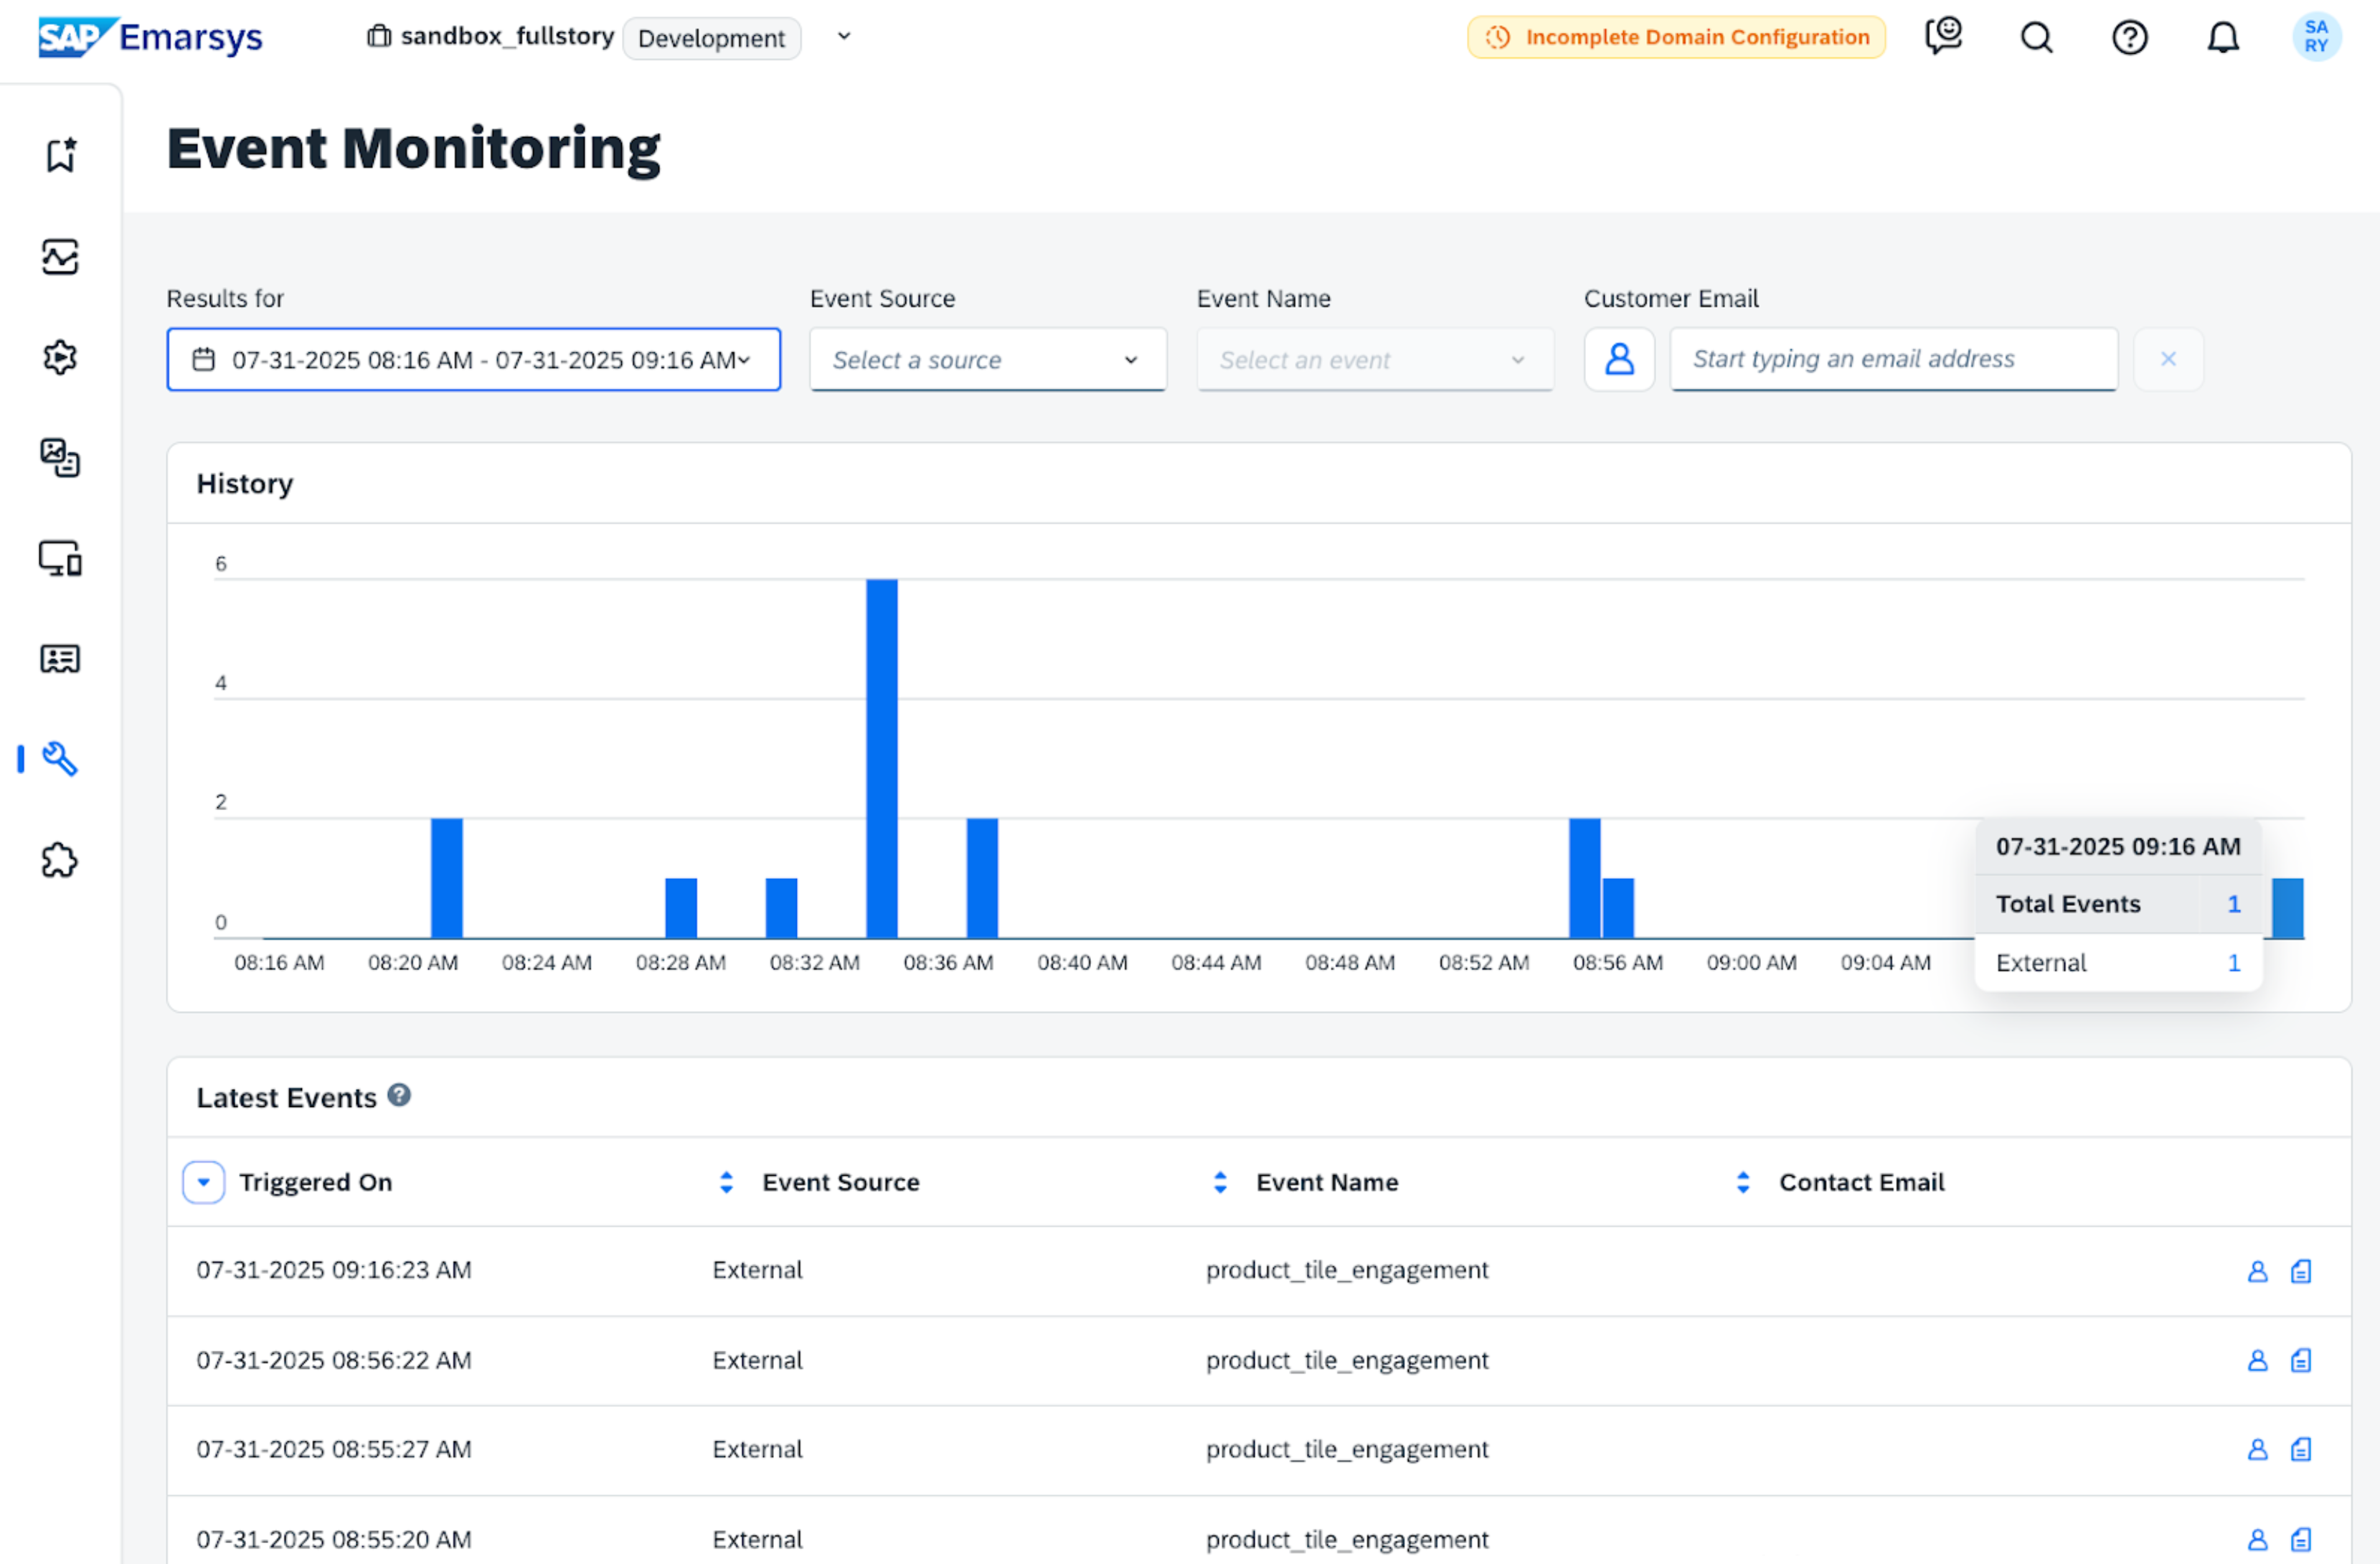Open the feedback chat smiley icon
This screenshot has width=2380, height=1564.
tap(1943, 37)
